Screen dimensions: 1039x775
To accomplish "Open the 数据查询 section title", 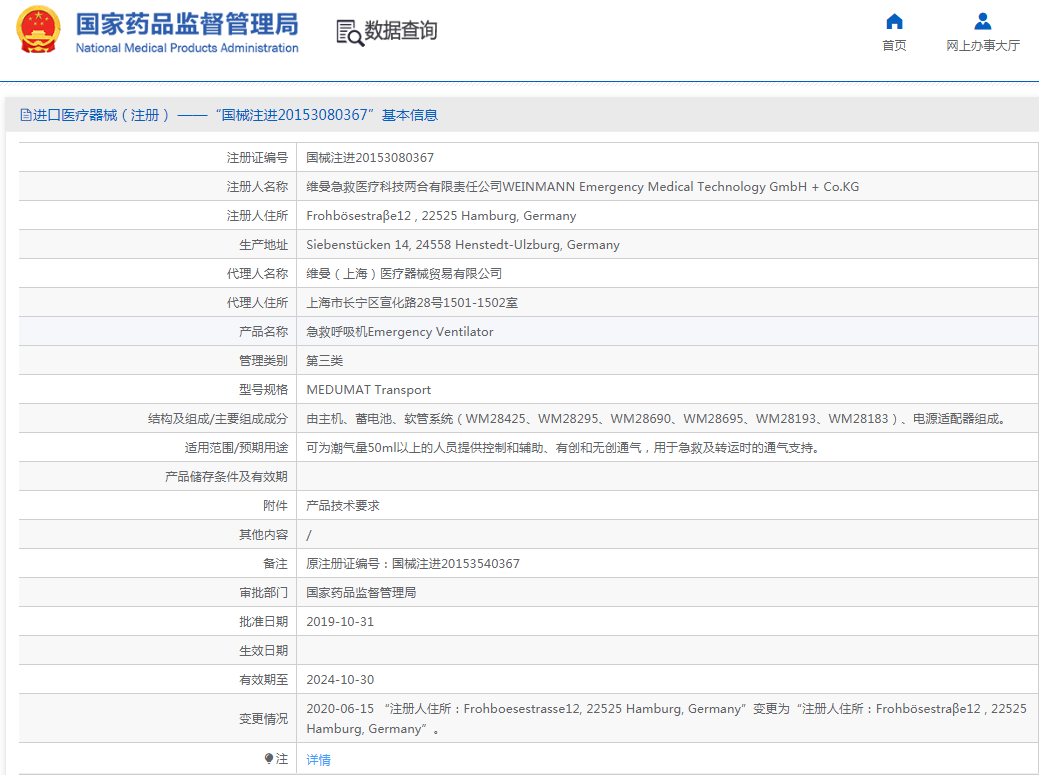I will pos(400,32).
